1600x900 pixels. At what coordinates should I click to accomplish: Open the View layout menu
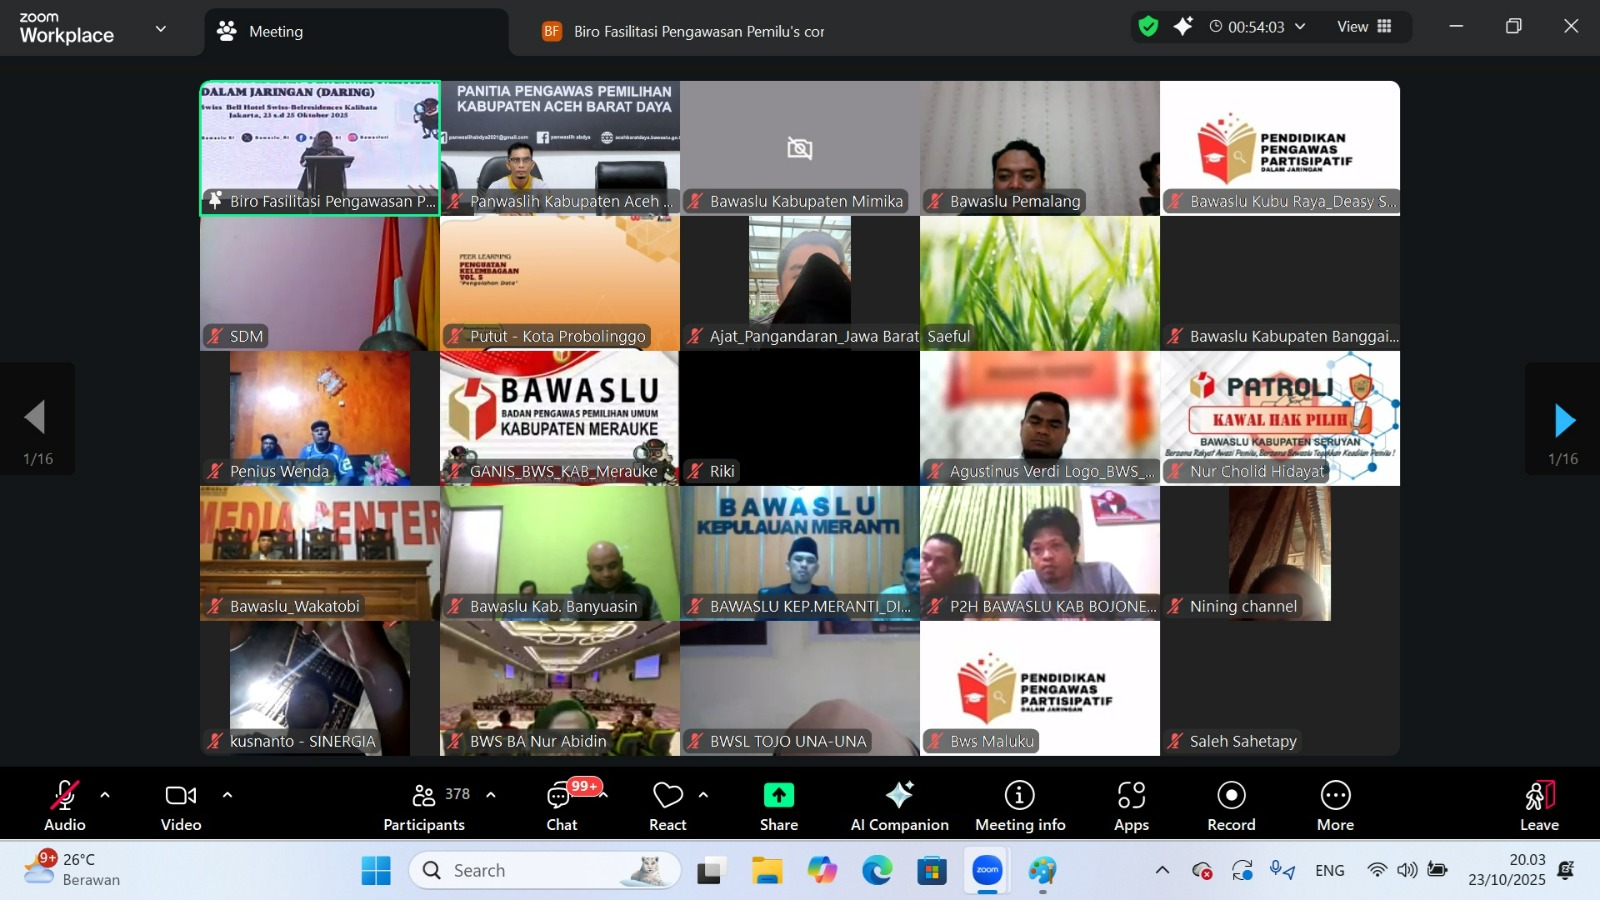pos(1364,27)
